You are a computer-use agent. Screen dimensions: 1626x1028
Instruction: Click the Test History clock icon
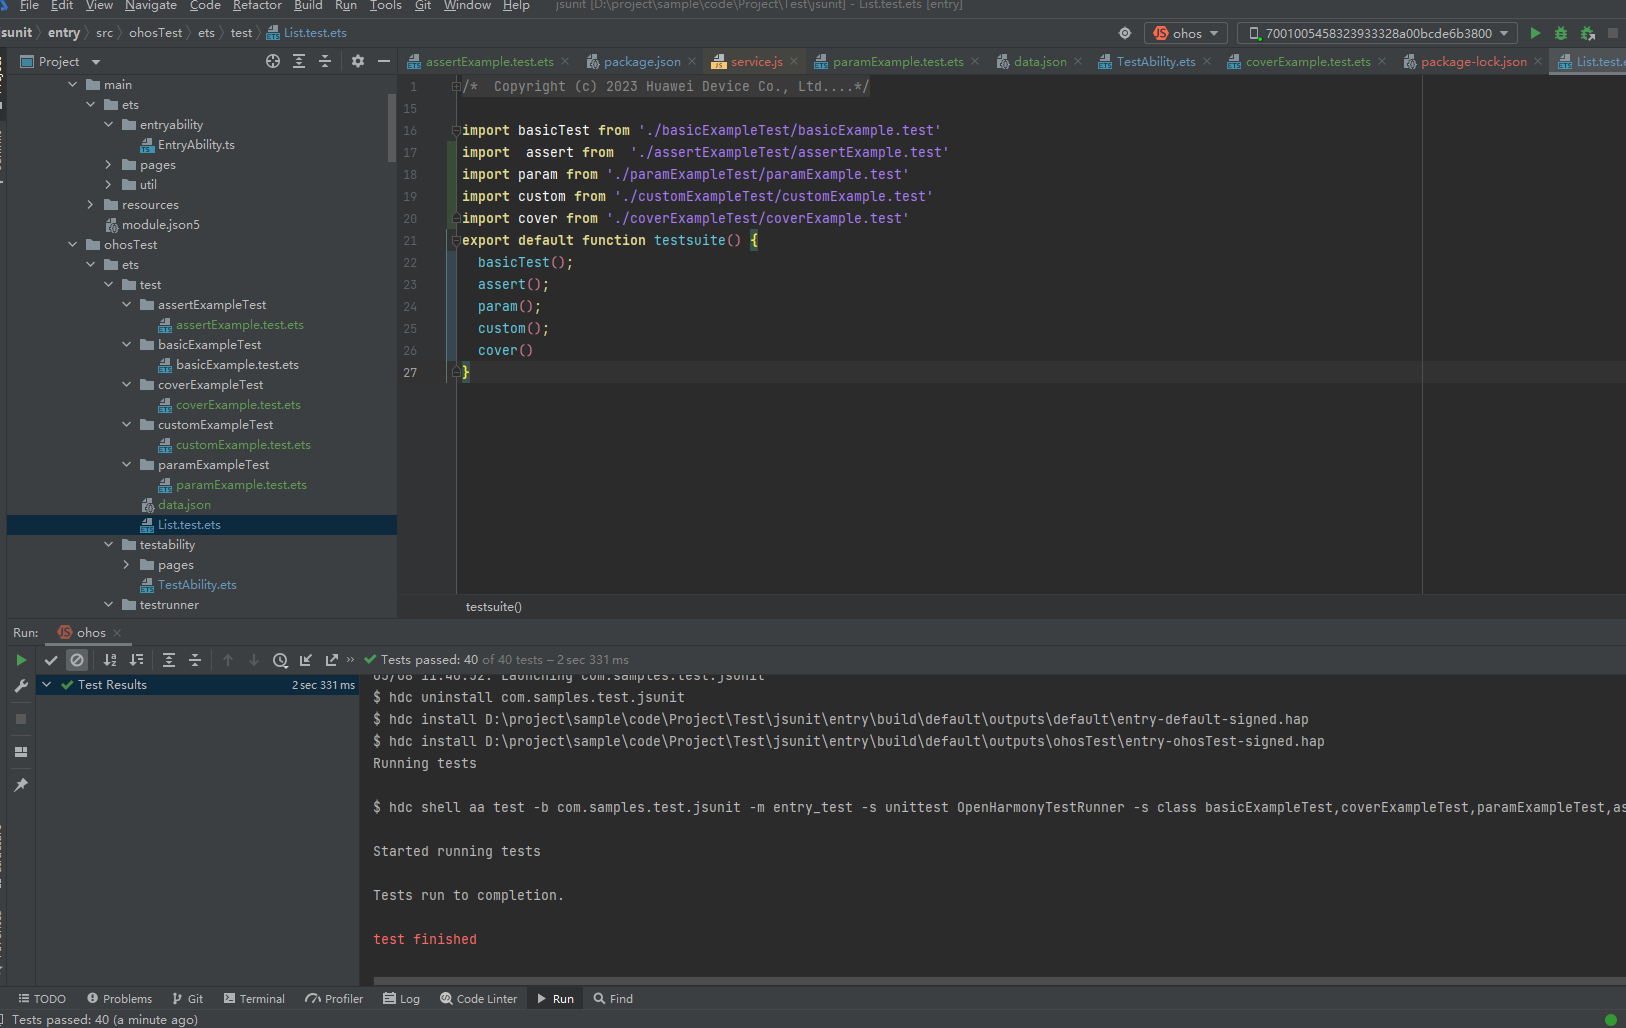click(280, 660)
